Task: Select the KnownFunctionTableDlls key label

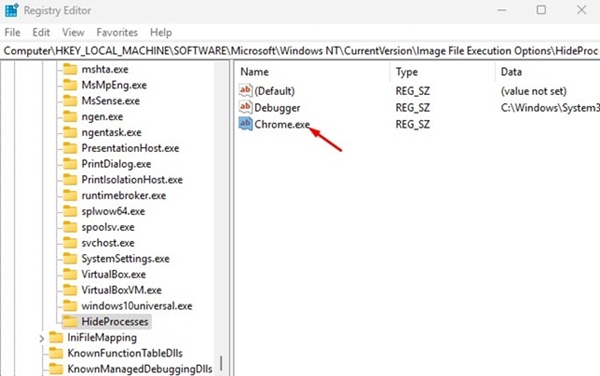Action: 125,353
